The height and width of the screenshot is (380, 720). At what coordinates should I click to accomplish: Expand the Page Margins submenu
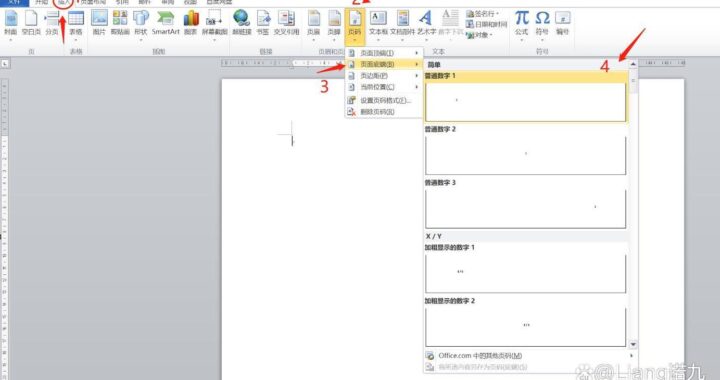click(x=384, y=76)
